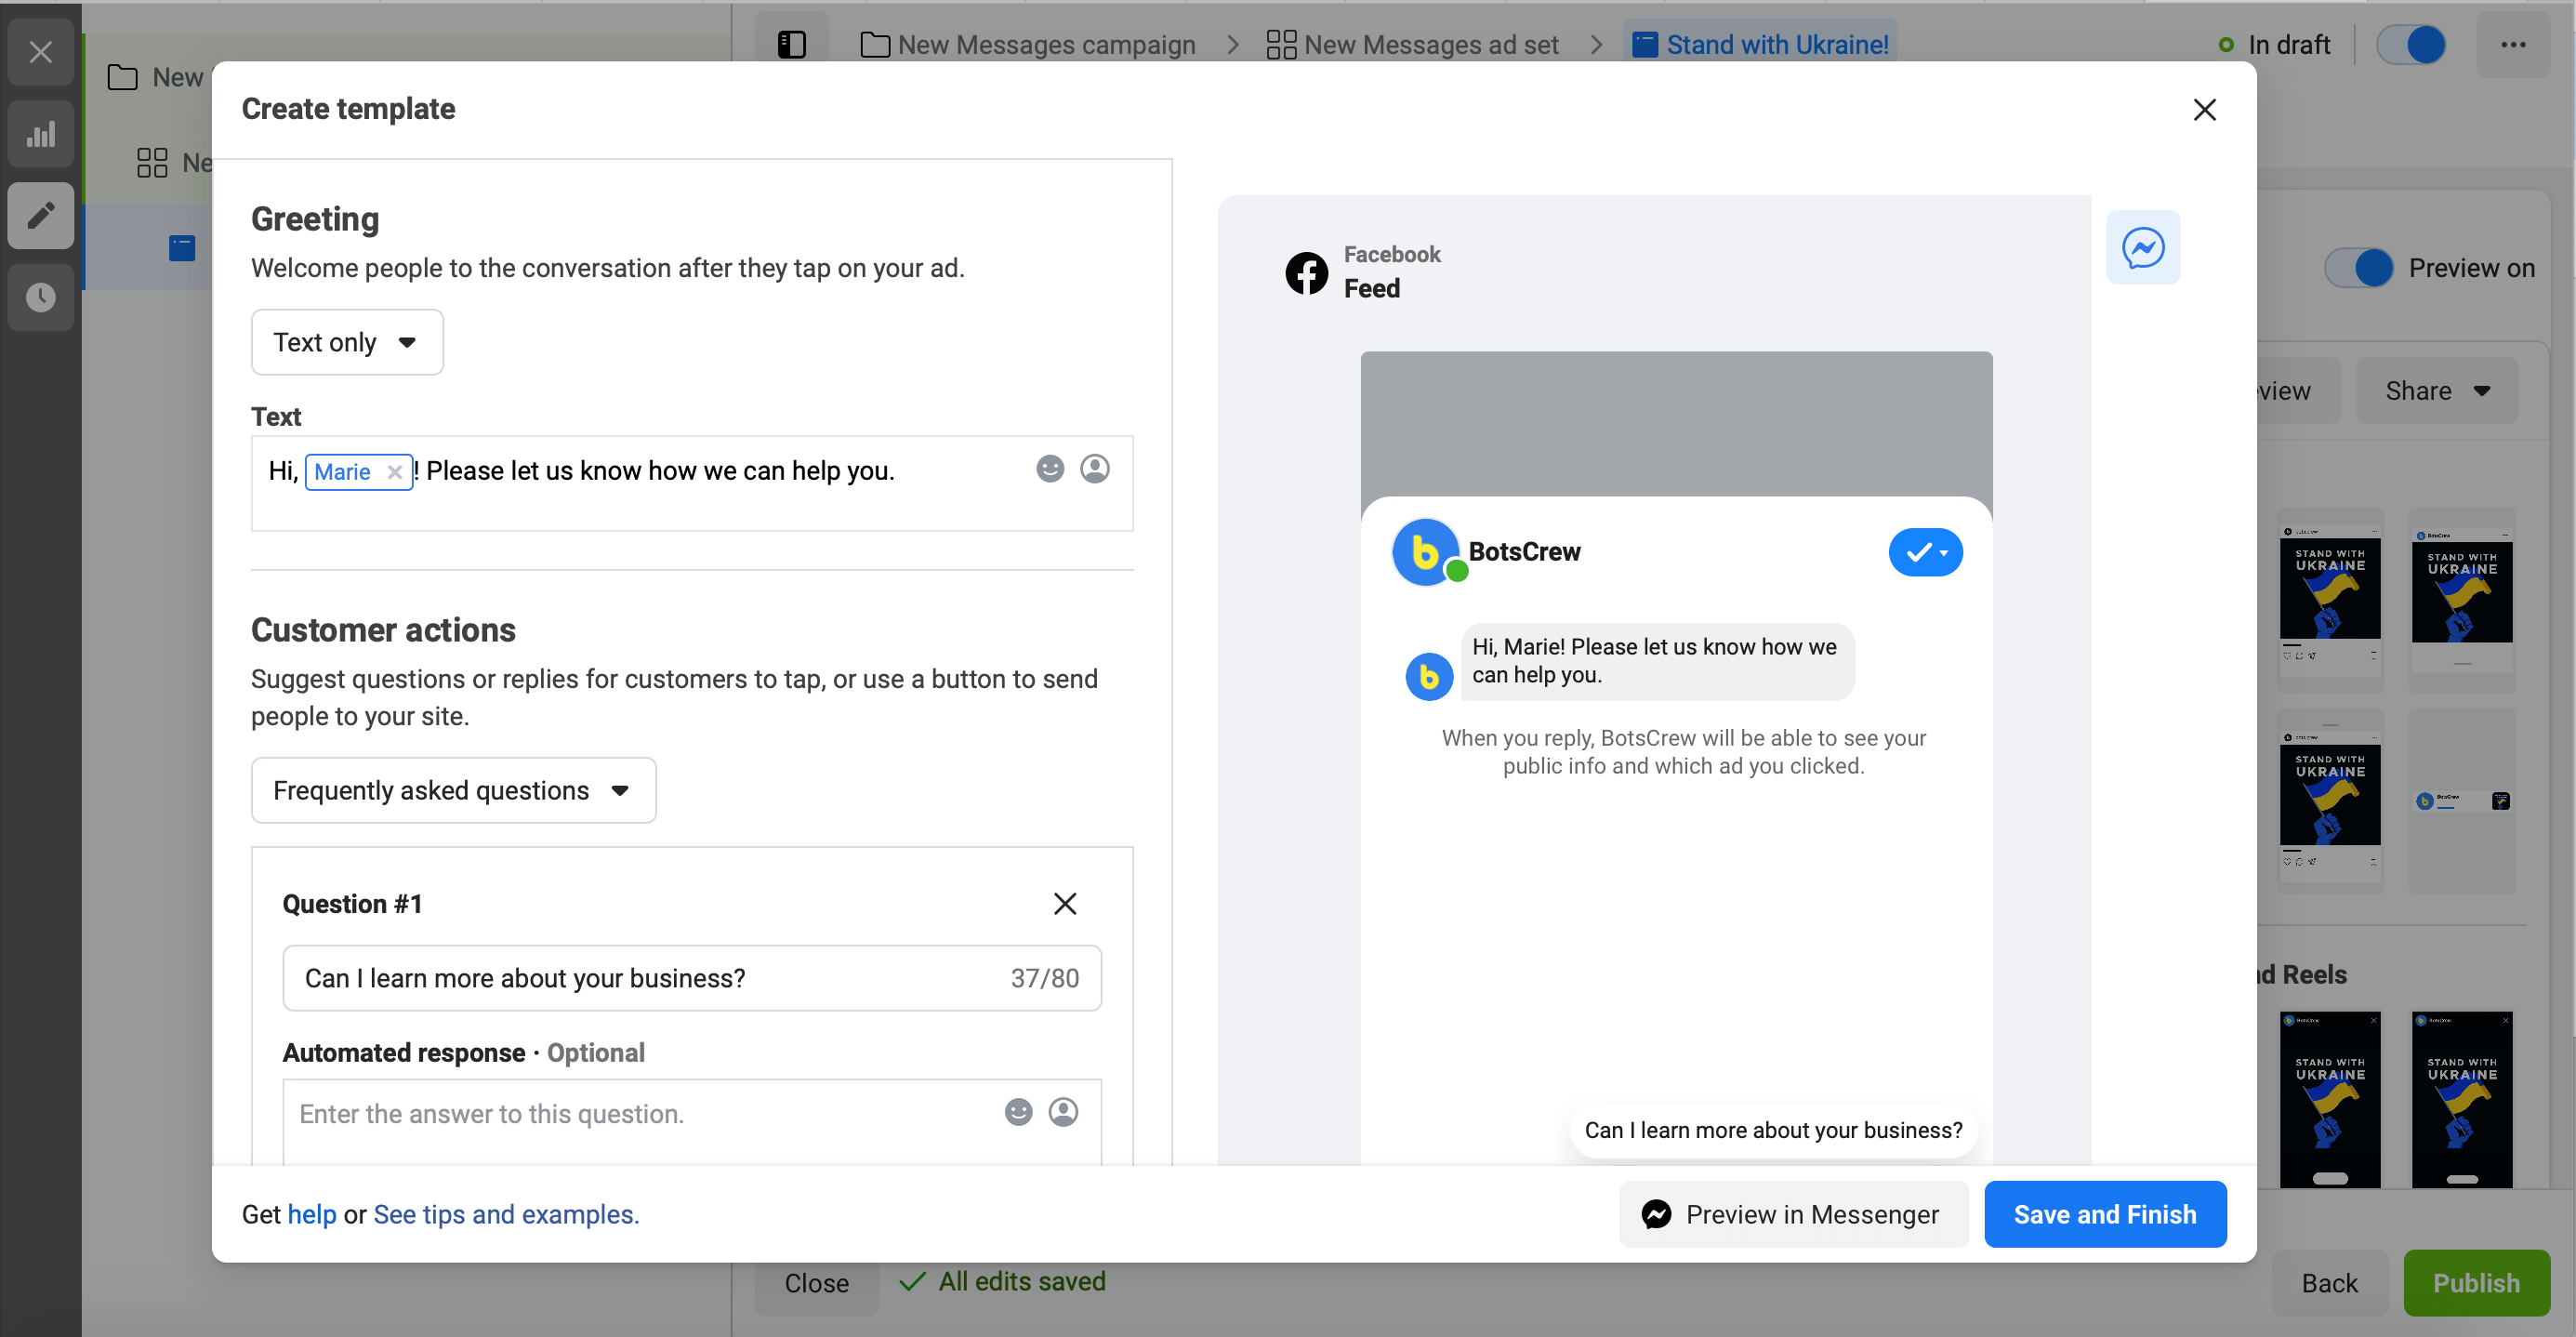2576x1337 pixels.
Task: Click Save and Finish
Action: (x=2104, y=1213)
